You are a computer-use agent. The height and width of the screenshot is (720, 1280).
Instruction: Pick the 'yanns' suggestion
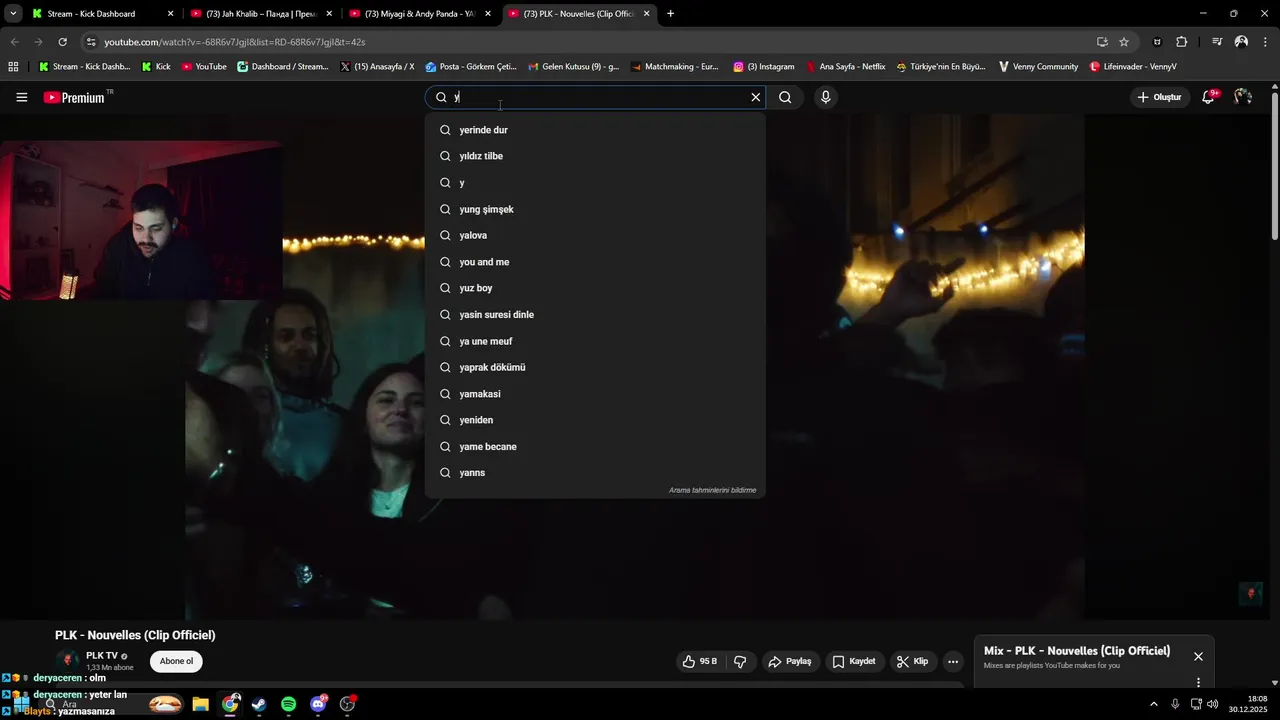click(x=595, y=473)
